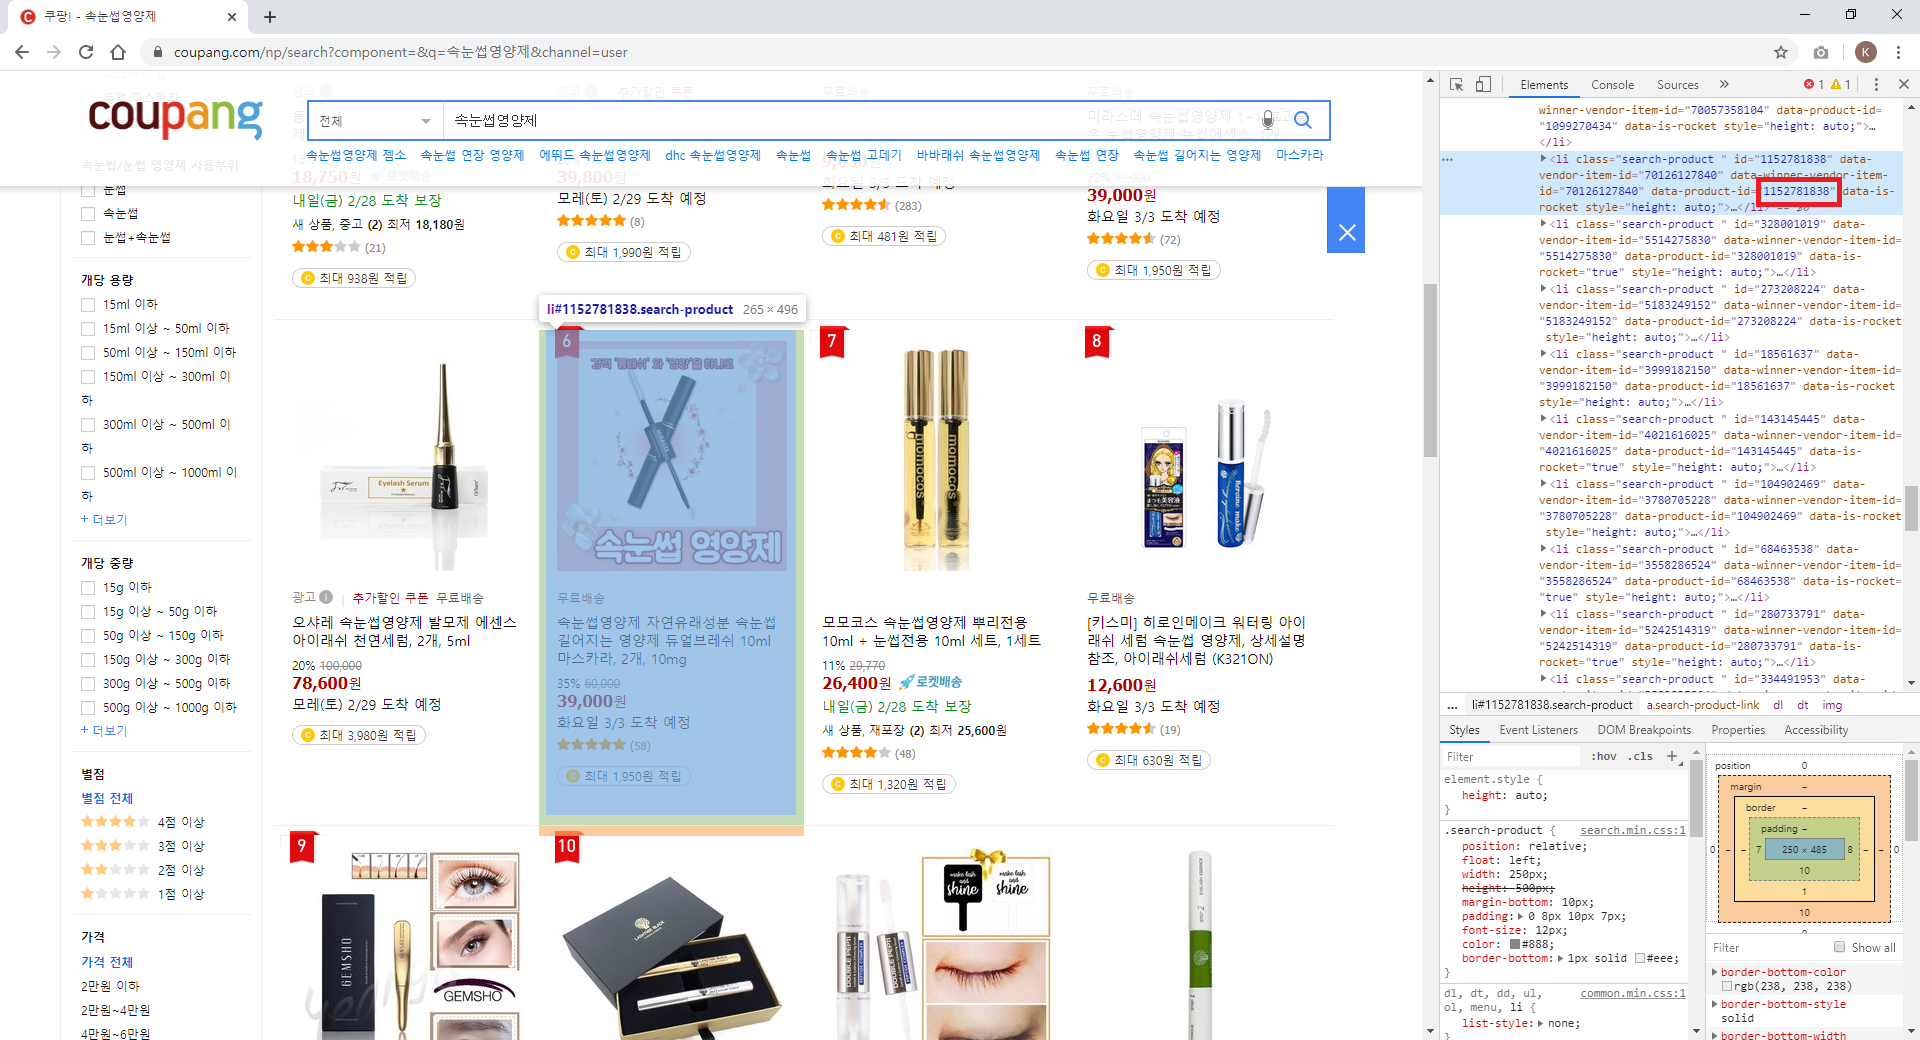Click rank 7 badge on momocos product
Viewport: 1920px width, 1040px height.
pos(831,341)
